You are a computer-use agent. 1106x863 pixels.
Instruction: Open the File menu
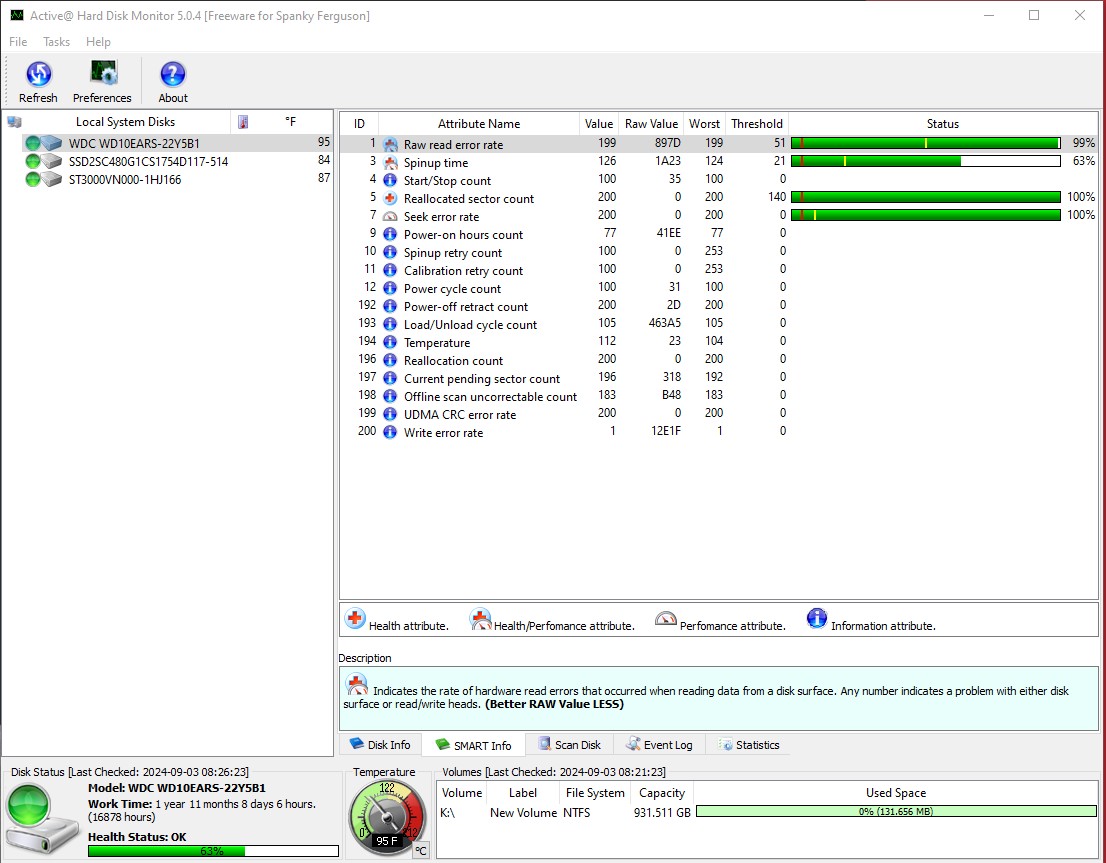click(x=18, y=42)
